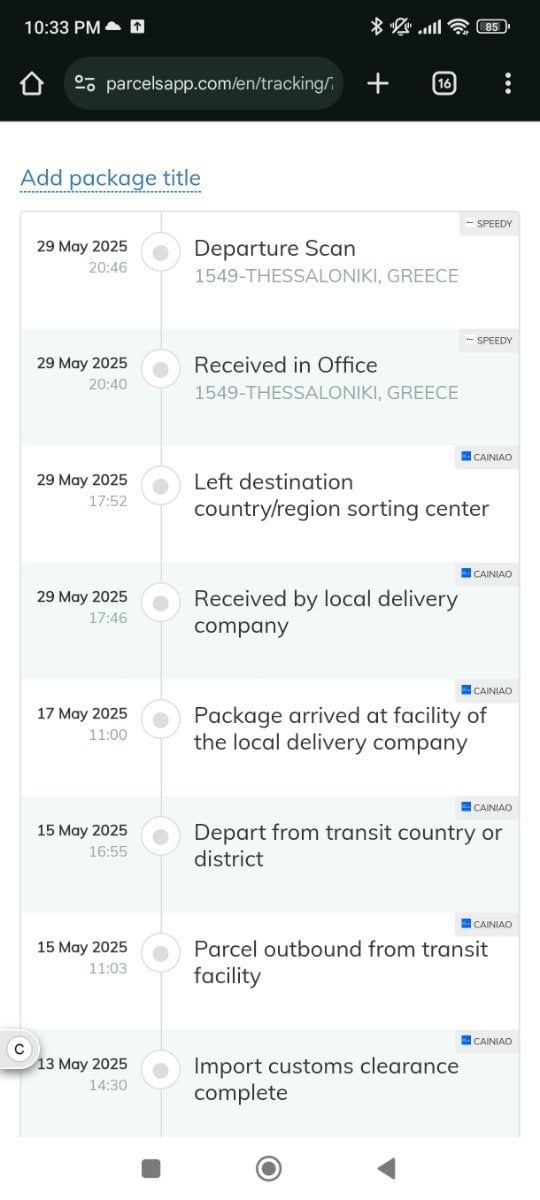Open Chrome three-dot overflow menu

coord(508,84)
